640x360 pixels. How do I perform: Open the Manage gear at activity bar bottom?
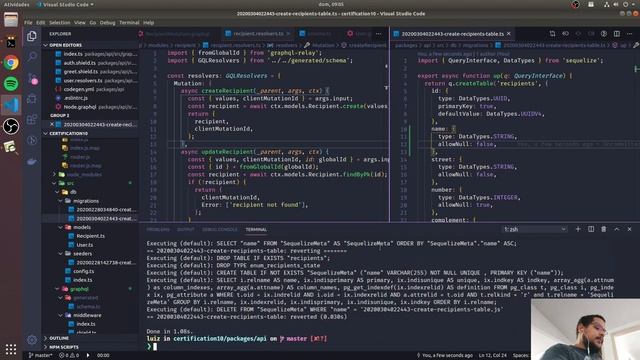click(x=32, y=340)
